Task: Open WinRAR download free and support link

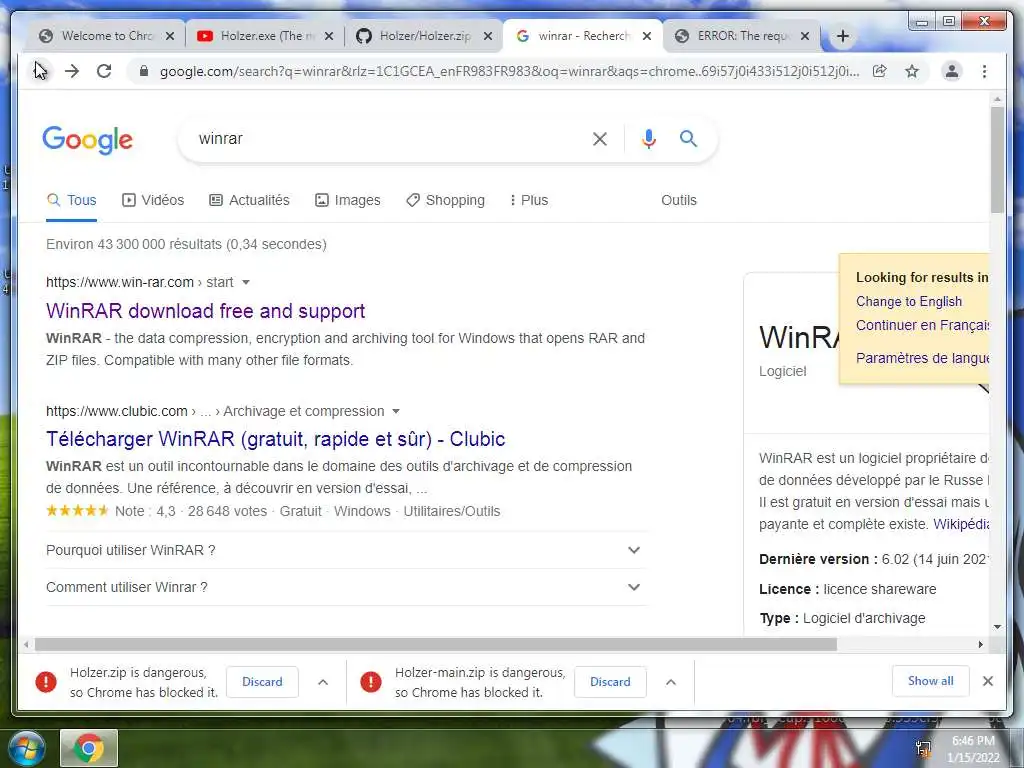Action: click(x=205, y=311)
